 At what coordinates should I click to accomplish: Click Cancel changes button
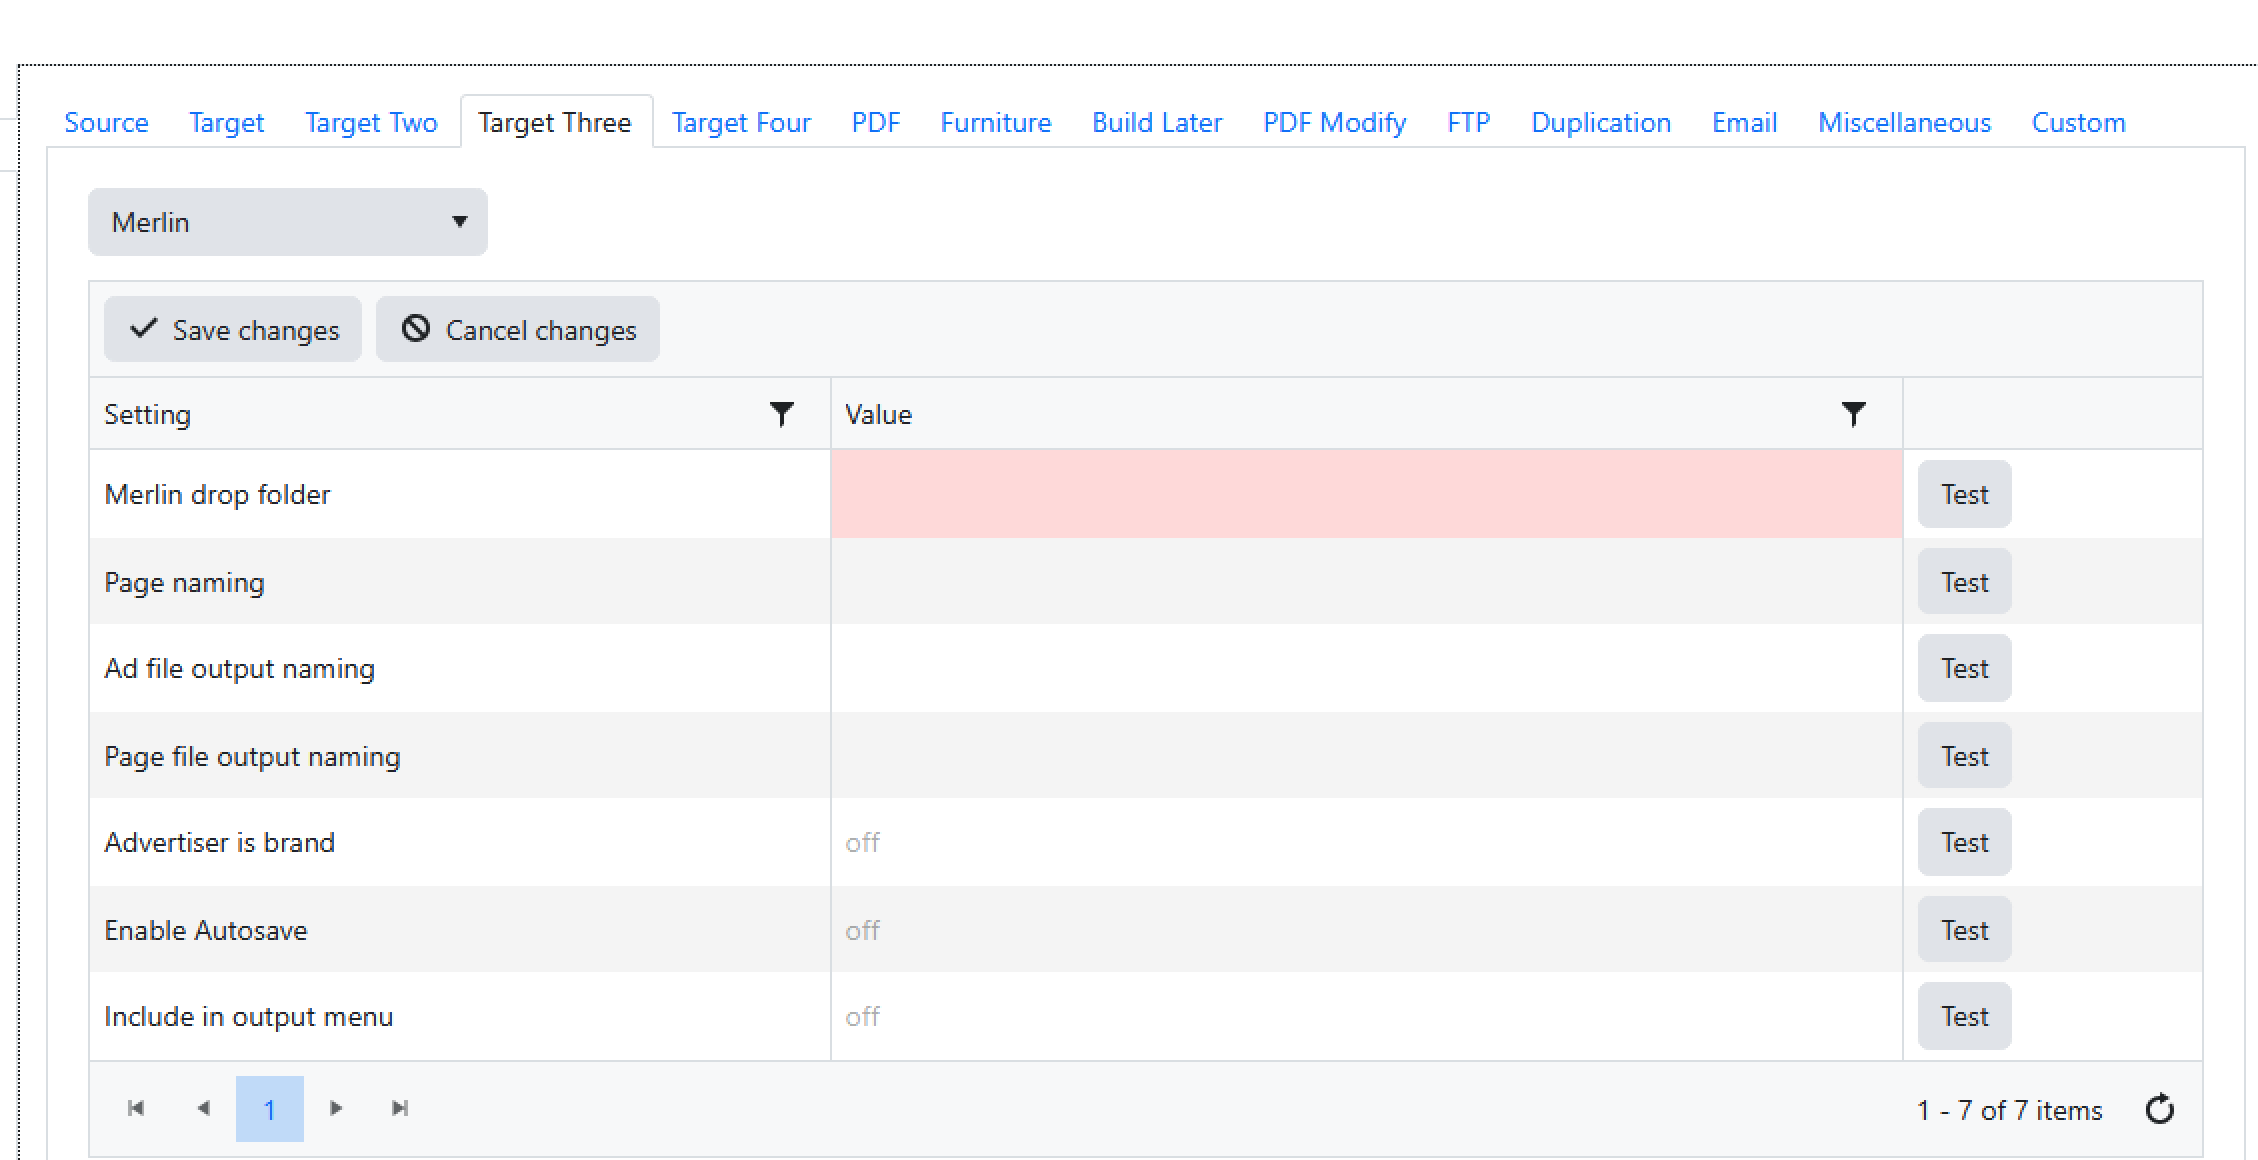click(x=518, y=330)
